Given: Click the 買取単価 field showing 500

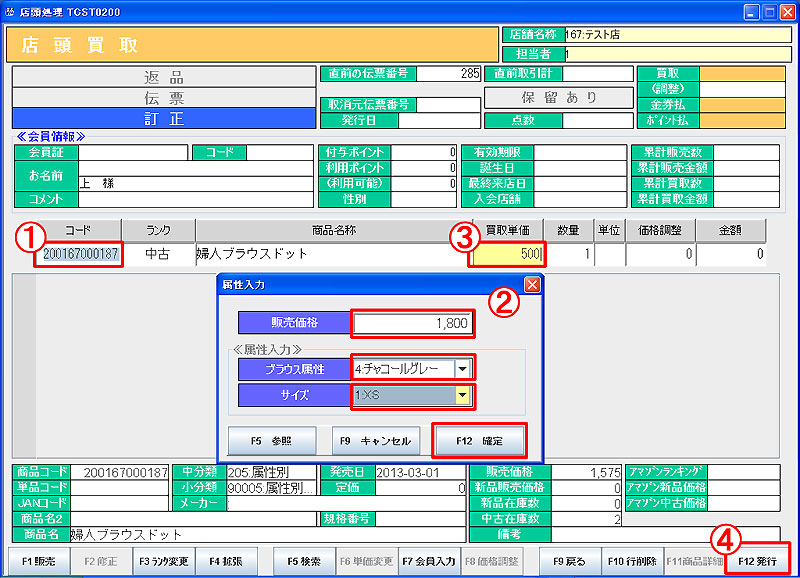Looking at the screenshot, I should click(x=506, y=254).
